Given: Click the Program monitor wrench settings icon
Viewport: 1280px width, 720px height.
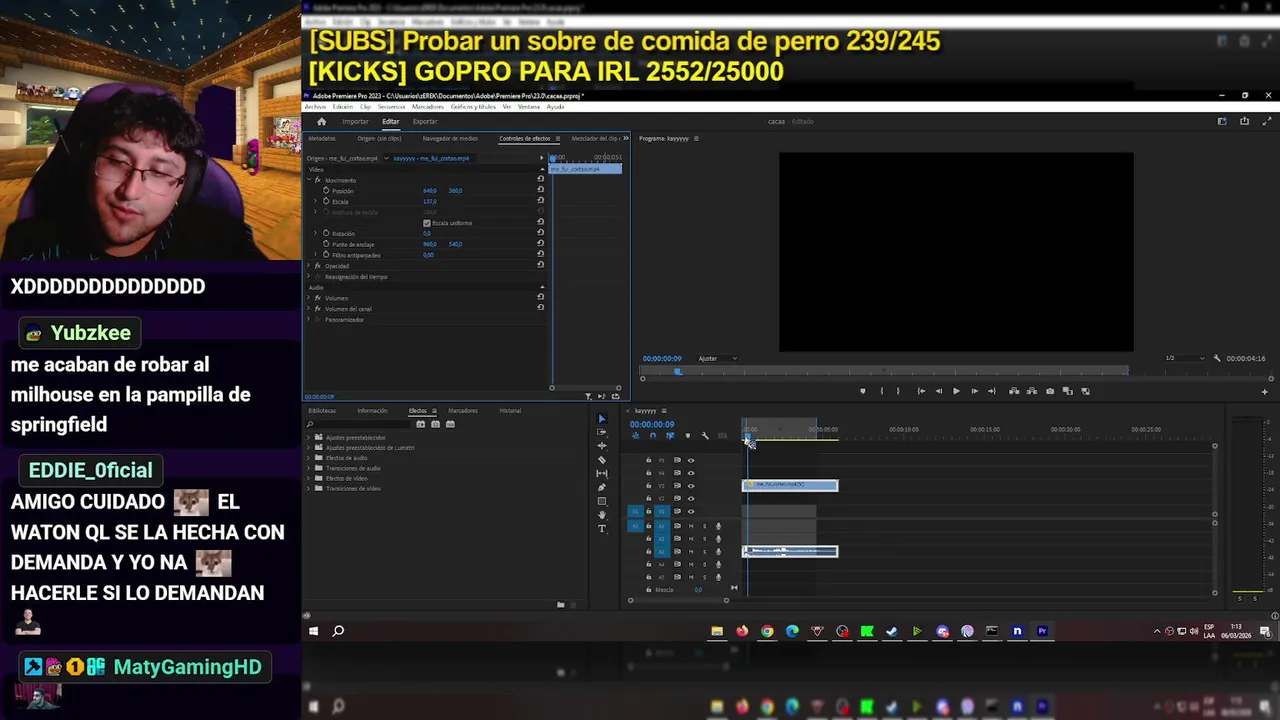Looking at the screenshot, I should pyautogui.click(x=1217, y=358).
